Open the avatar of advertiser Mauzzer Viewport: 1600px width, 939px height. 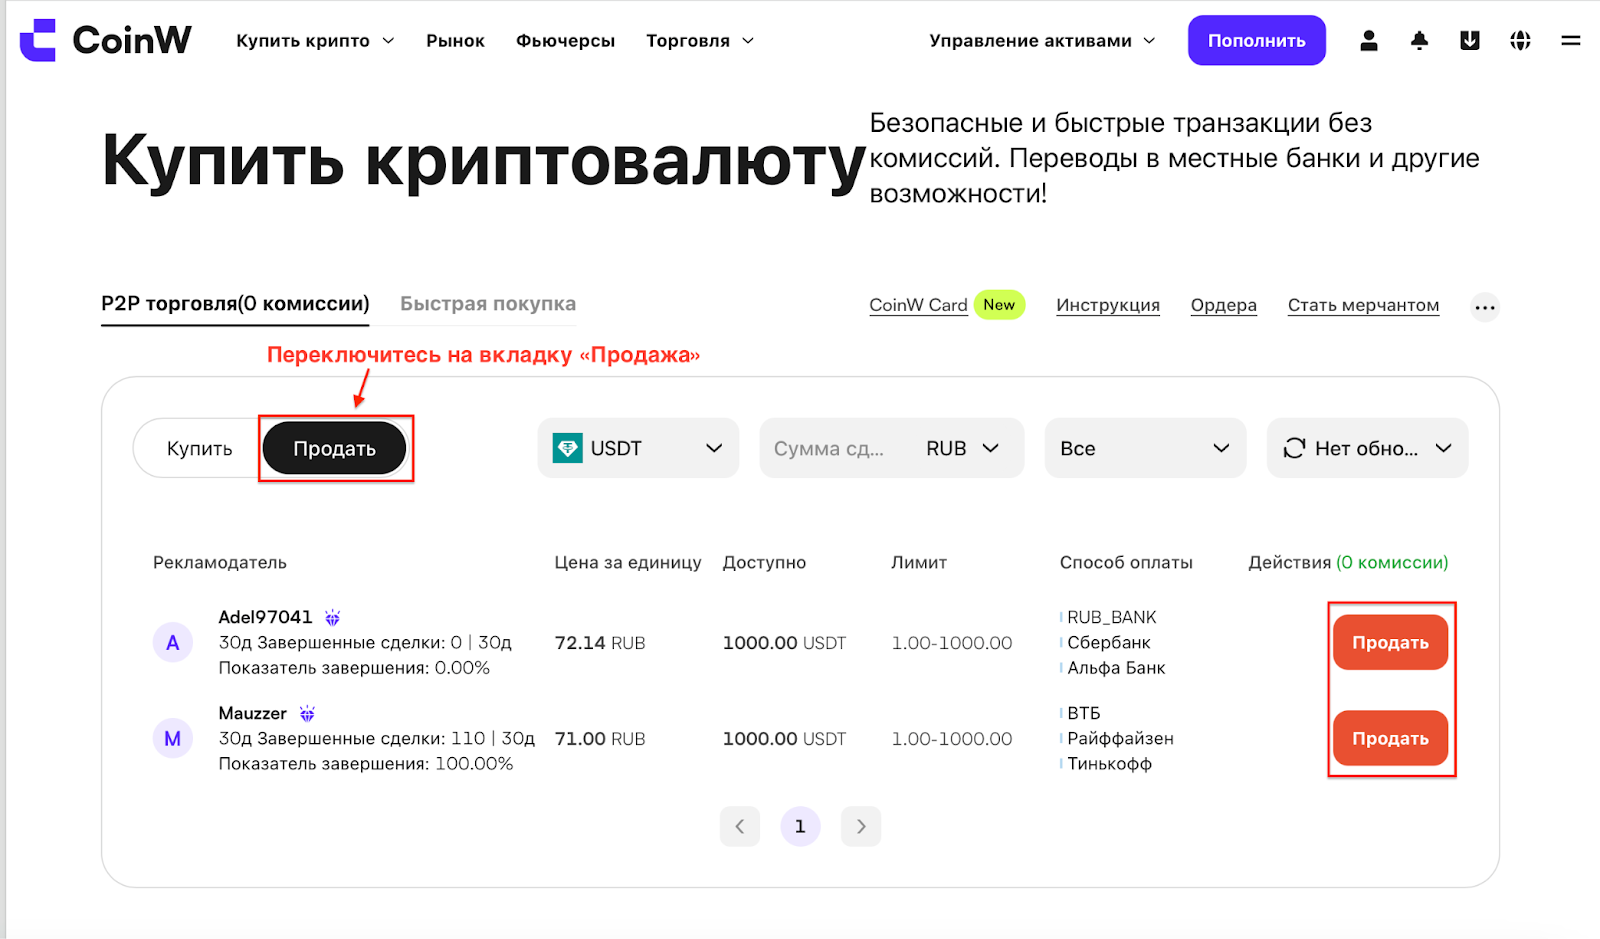pos(173,738)
